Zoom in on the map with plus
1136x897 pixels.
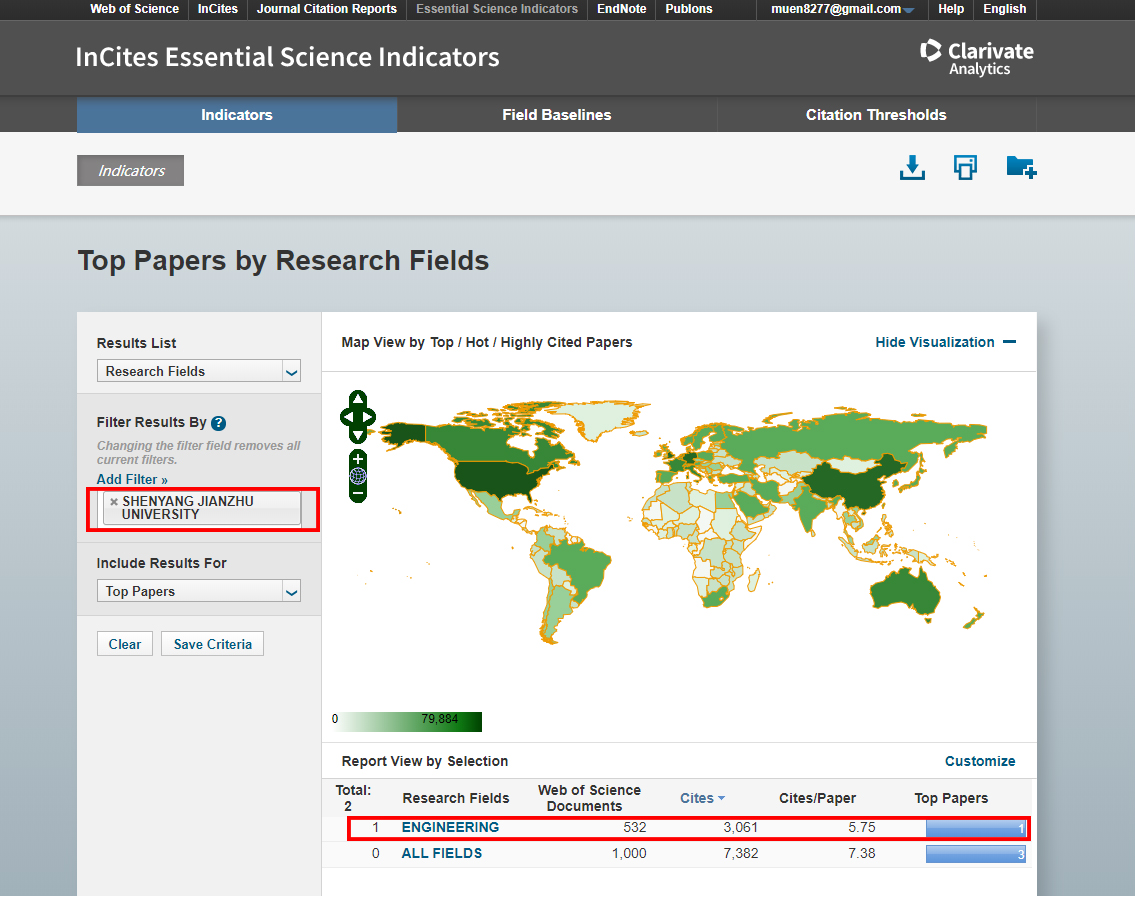358,459
